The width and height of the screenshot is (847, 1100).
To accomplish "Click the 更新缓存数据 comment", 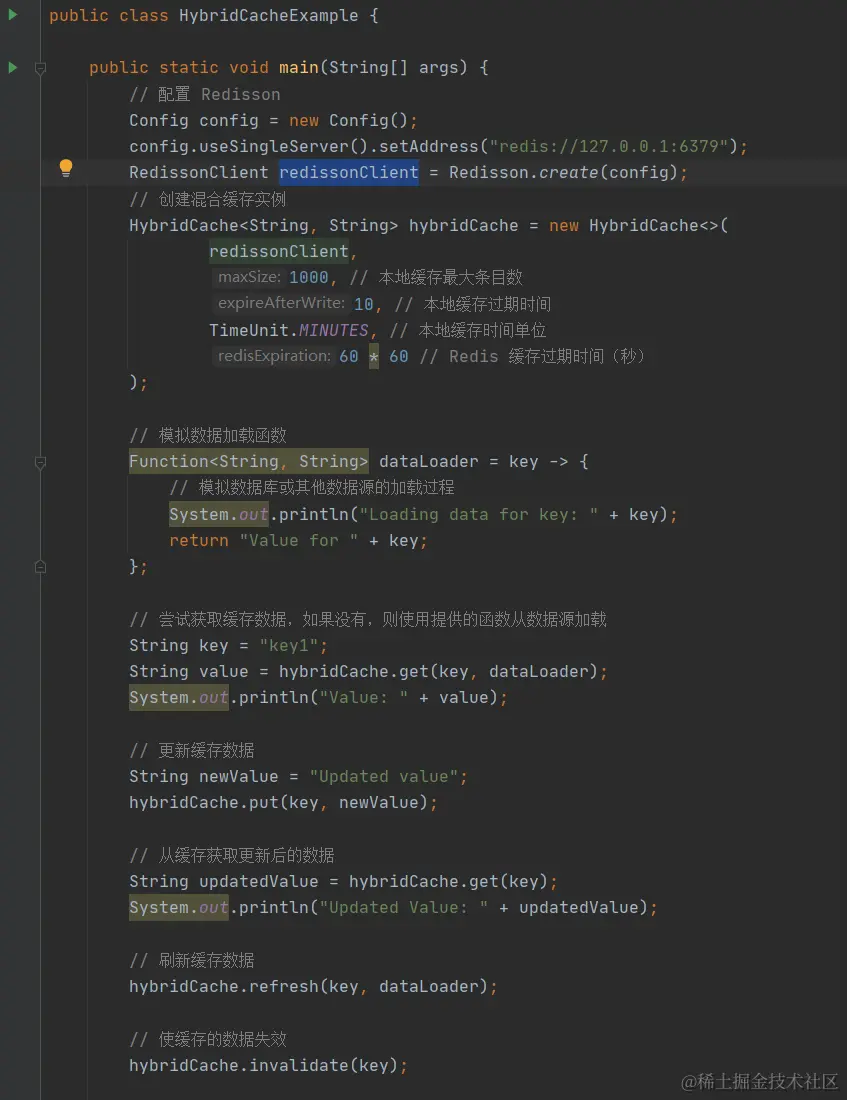I will [192, 750].
